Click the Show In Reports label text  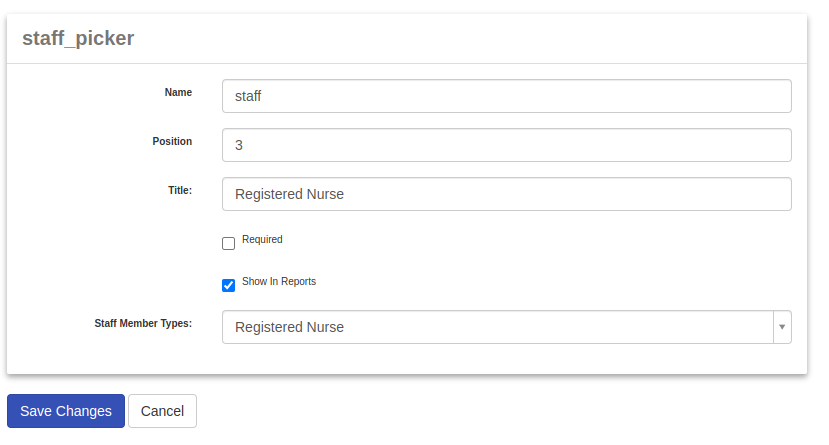279,282
